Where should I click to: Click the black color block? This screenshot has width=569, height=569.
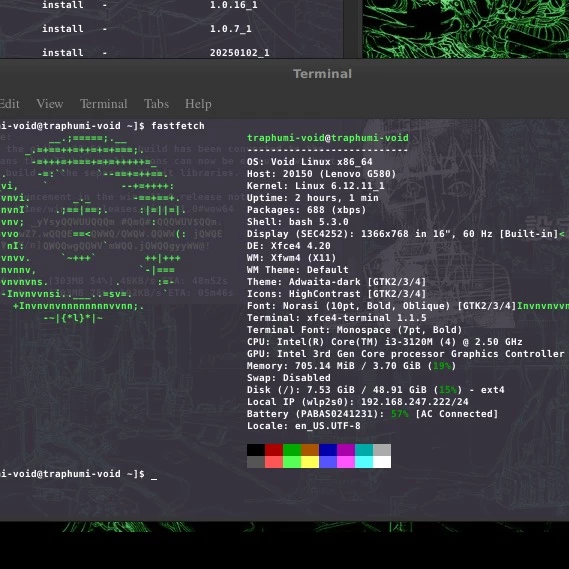point(256,450)
